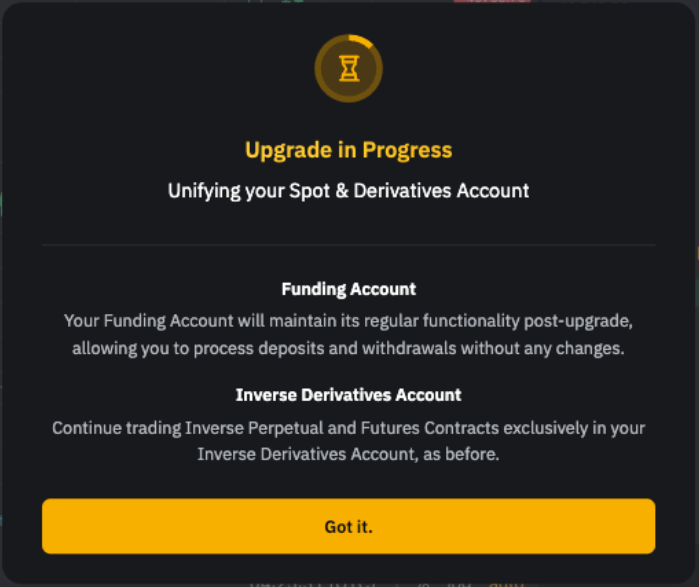
Task: Click the Funding Account heading
Action: [x=349, y=289]
